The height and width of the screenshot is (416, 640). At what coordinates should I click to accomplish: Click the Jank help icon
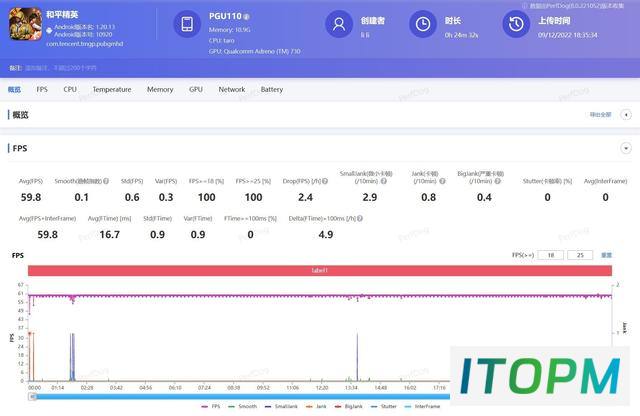coord(442,181)
